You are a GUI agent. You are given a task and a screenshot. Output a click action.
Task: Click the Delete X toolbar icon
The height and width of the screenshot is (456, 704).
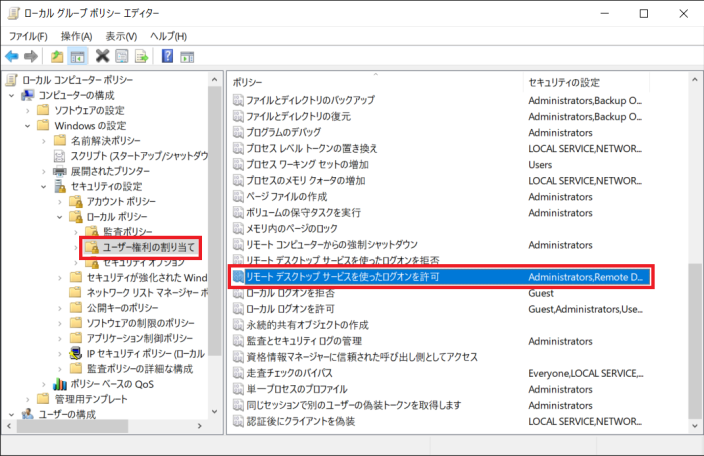(102, 56)
